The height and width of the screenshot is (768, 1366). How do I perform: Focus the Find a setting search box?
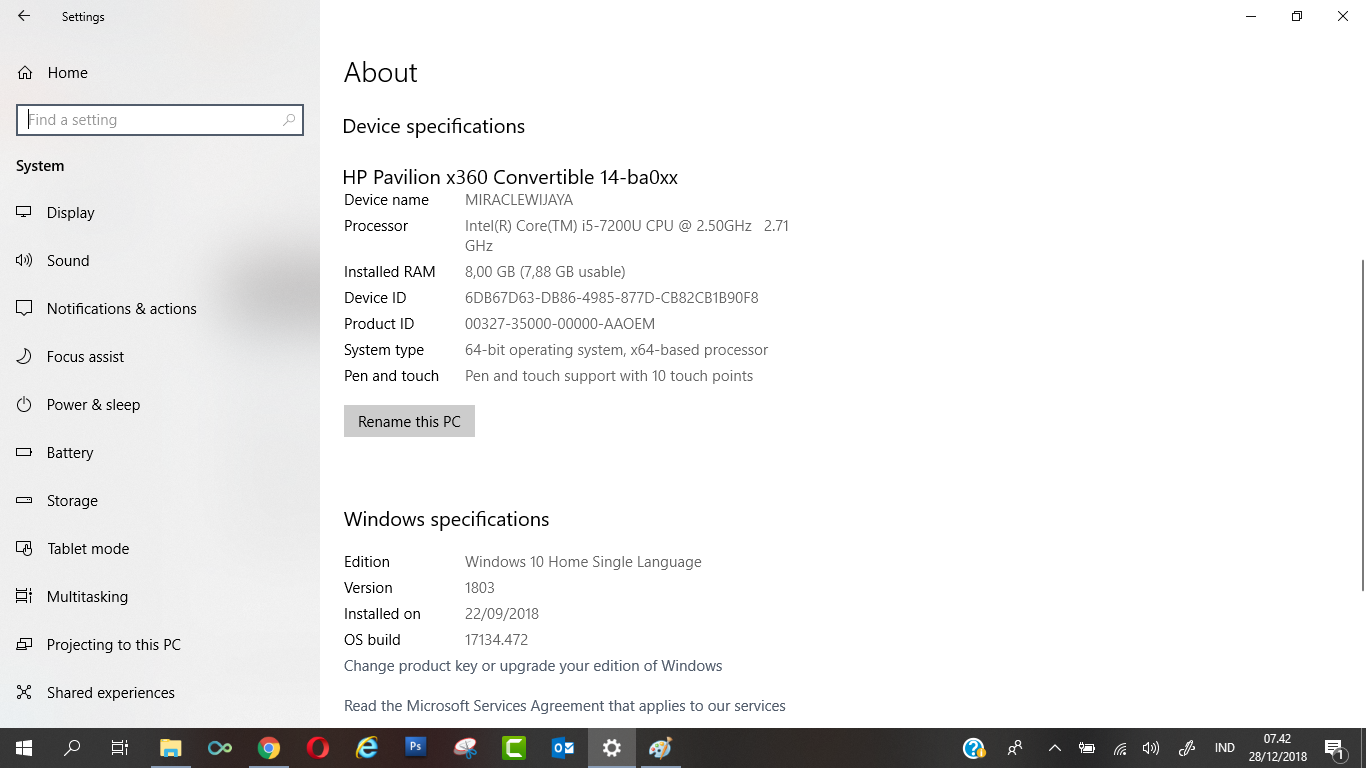[160, 120]
